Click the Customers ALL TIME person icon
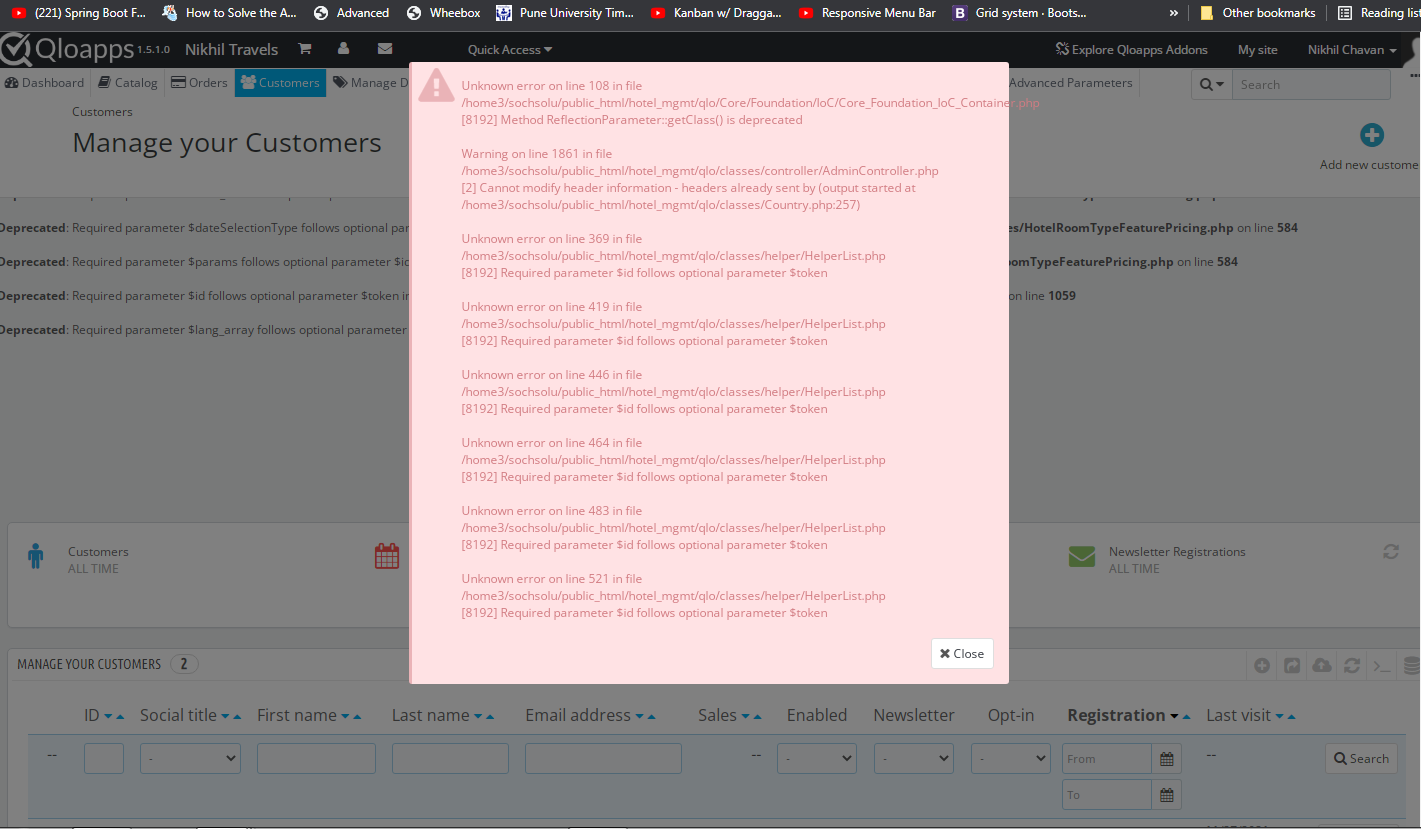Screen dimensions: 1421x829 tap(36, 556)
